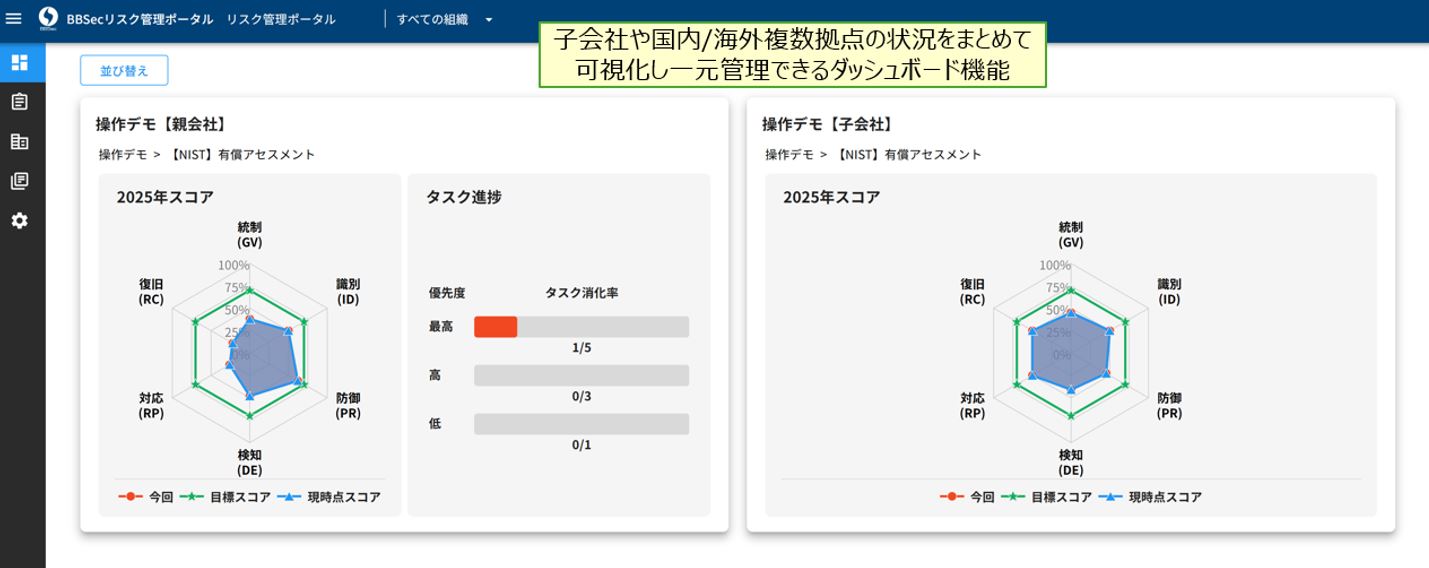Open the hamburger menu in the header
This screenshot has width=1429, height=568.
coord(14,19)
